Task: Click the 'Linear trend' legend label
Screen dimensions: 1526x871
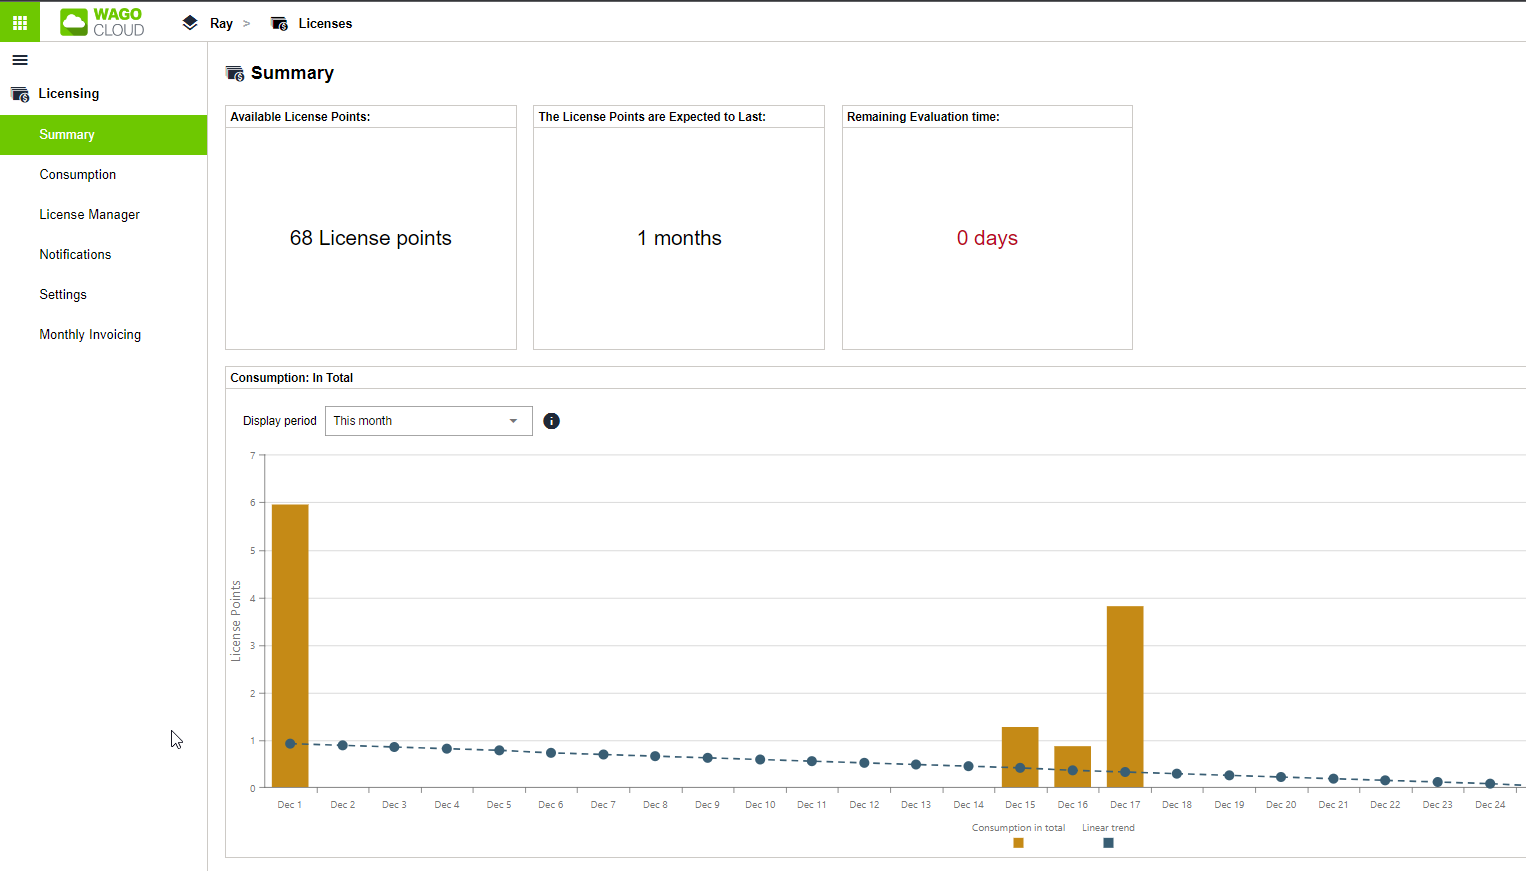Action: [x=1108, y=828]
